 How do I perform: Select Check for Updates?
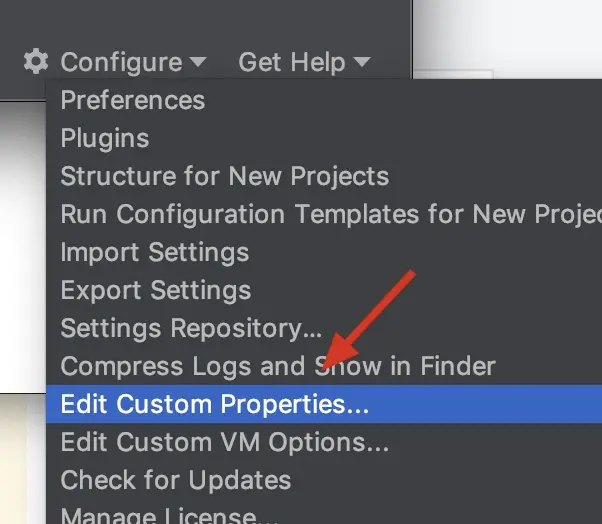[175, 480]
